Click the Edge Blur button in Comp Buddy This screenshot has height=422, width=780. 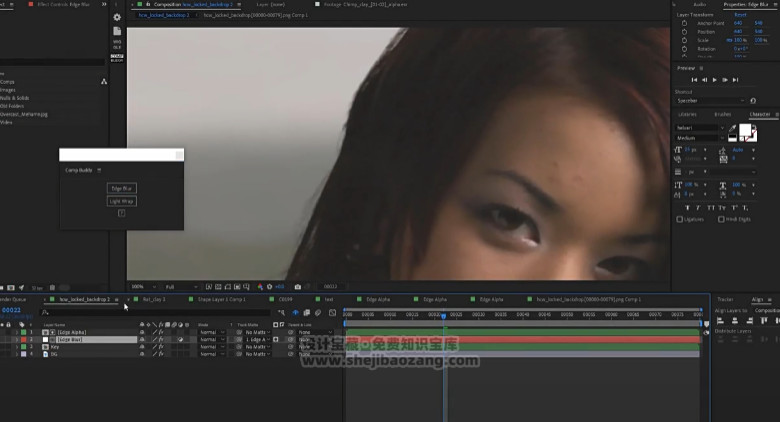click(x=121, y=189)
